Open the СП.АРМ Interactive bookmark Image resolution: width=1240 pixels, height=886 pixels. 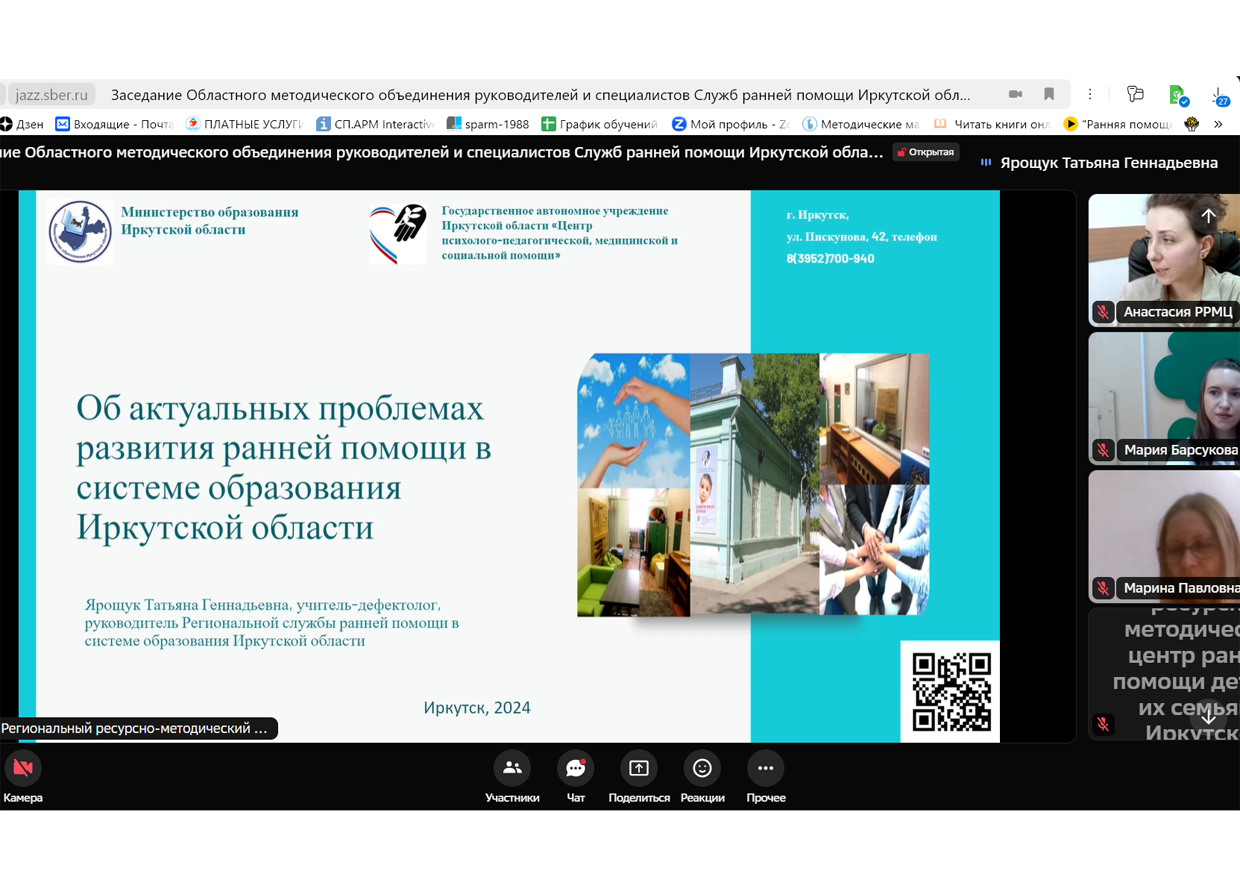point(375,124)
